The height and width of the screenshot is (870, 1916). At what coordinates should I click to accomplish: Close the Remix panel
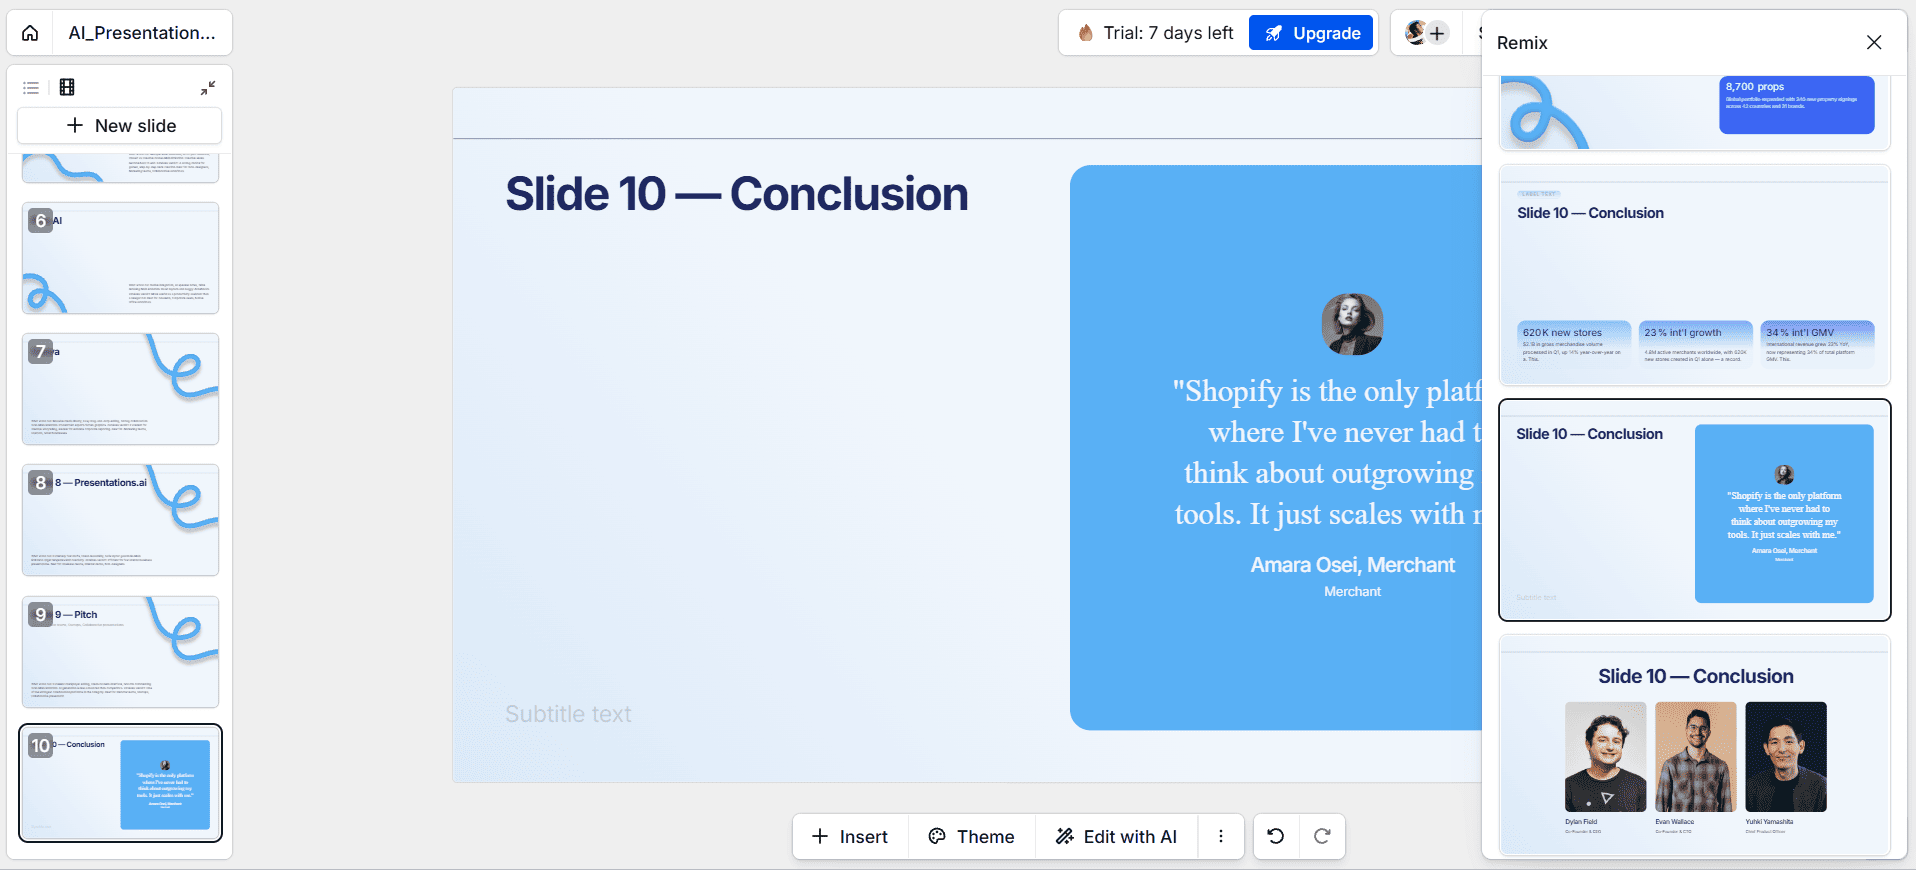[1874, 42]
